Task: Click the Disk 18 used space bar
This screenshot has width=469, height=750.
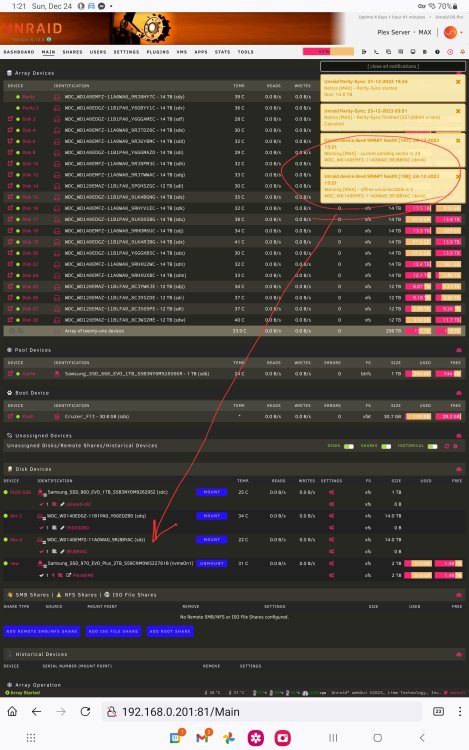Action: (418, 231)
